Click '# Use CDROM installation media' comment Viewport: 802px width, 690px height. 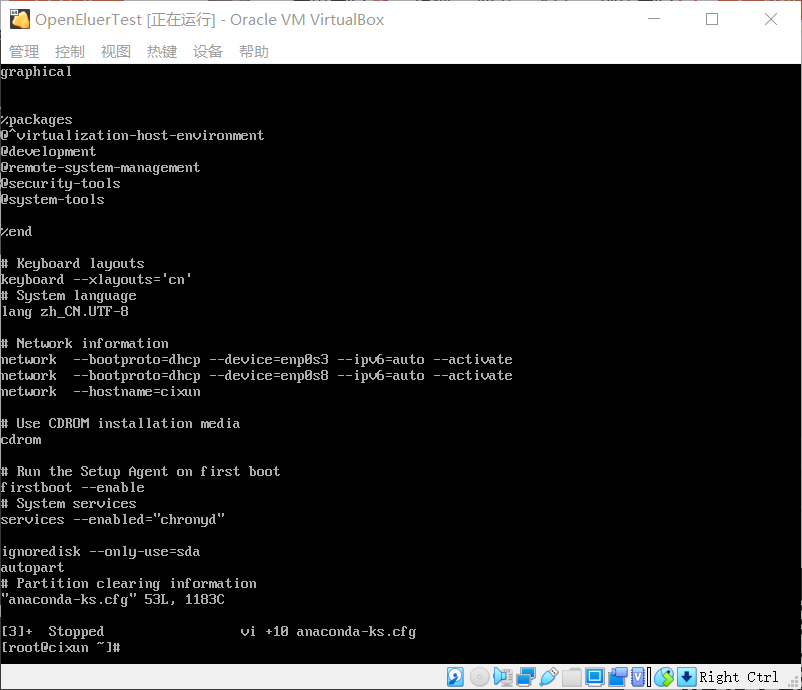pos(120,424)
